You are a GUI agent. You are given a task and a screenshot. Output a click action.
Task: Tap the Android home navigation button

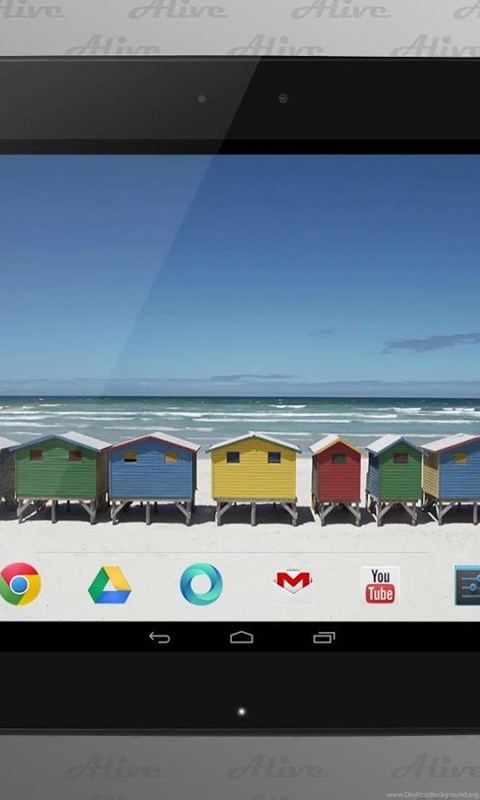coord(241,637)
